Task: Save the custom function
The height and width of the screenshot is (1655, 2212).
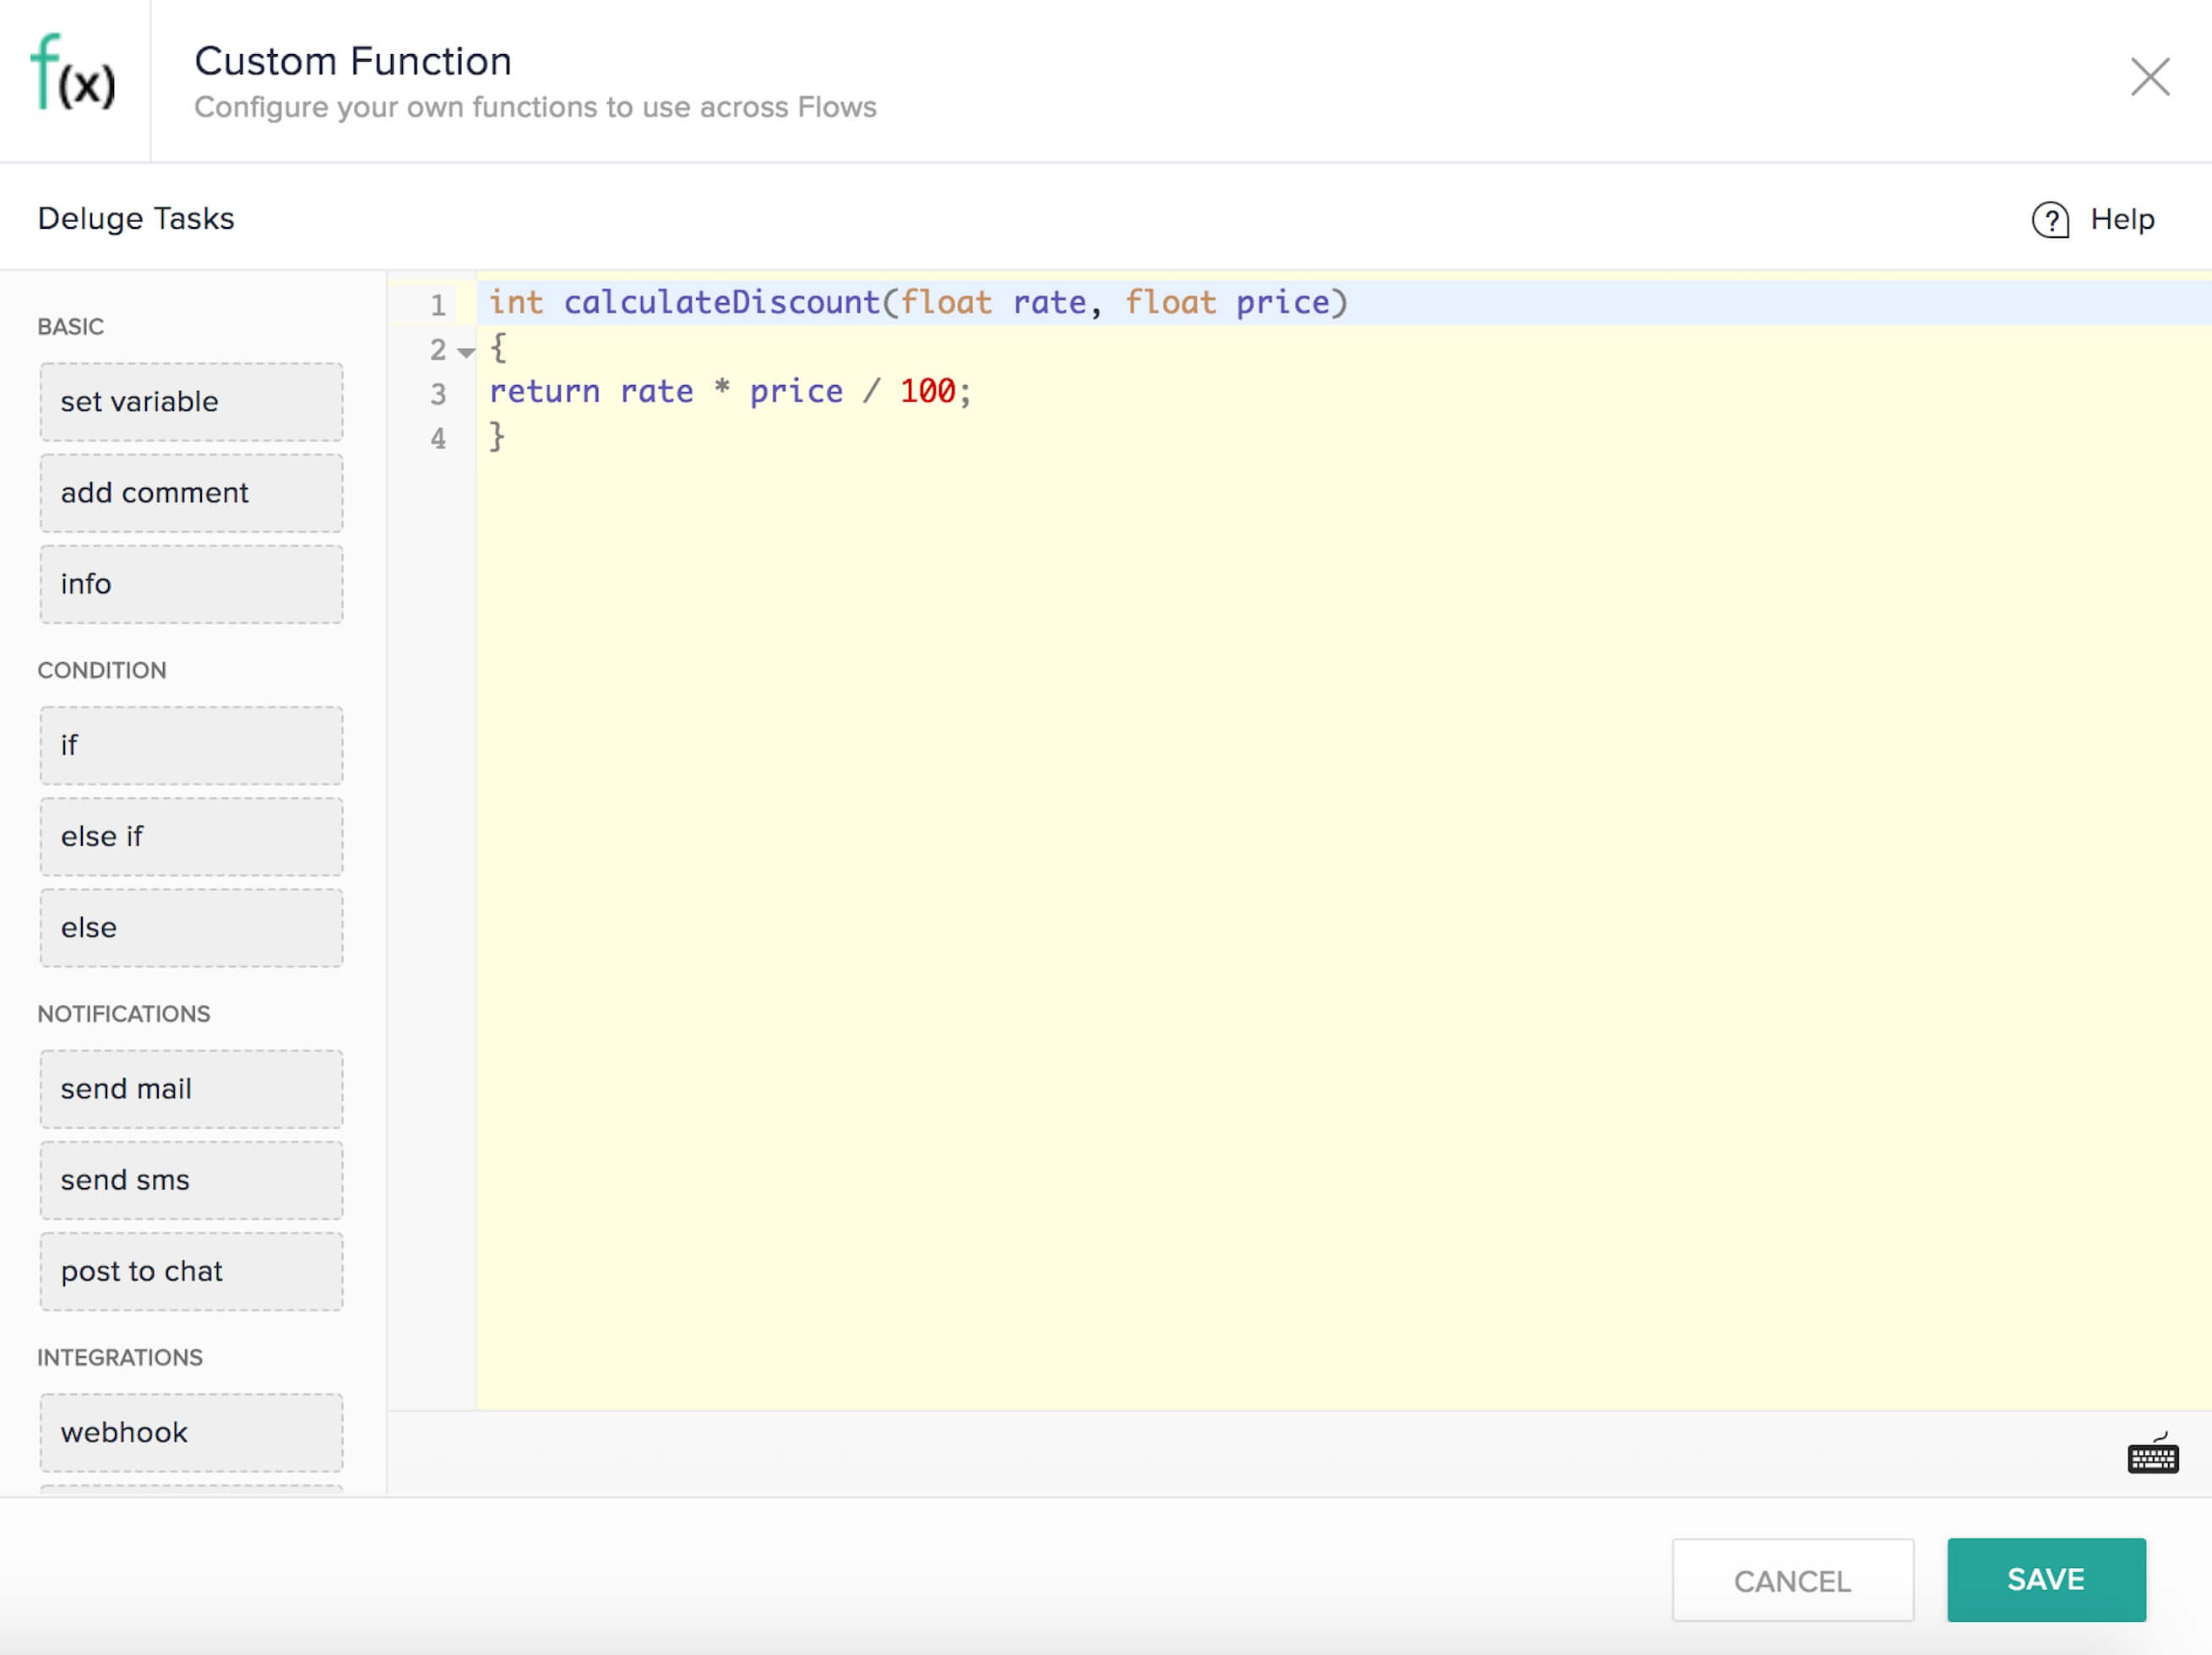Action: (x=2046, y=1580)
